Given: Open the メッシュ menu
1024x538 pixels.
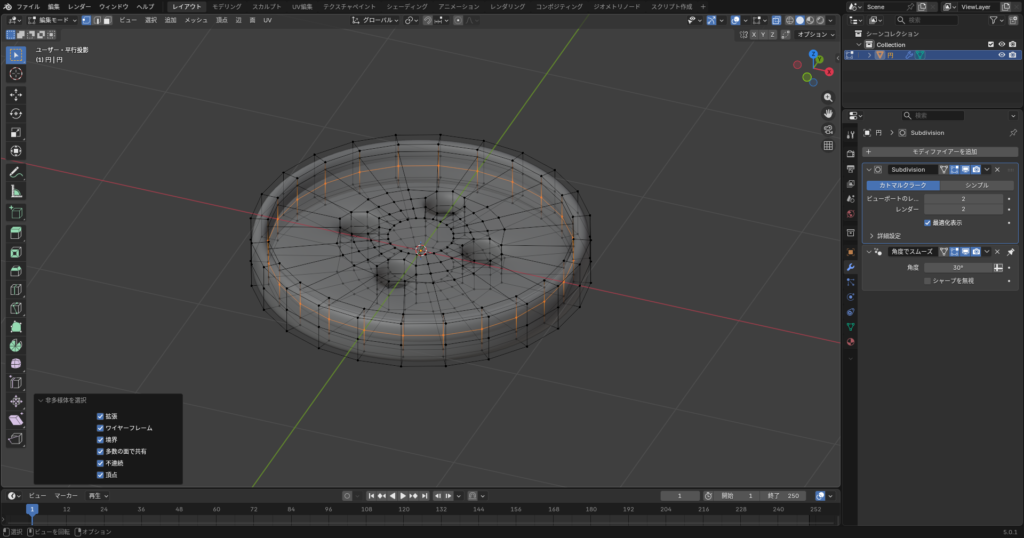Looking at the screenshot, I should click(x=195, y=20).
